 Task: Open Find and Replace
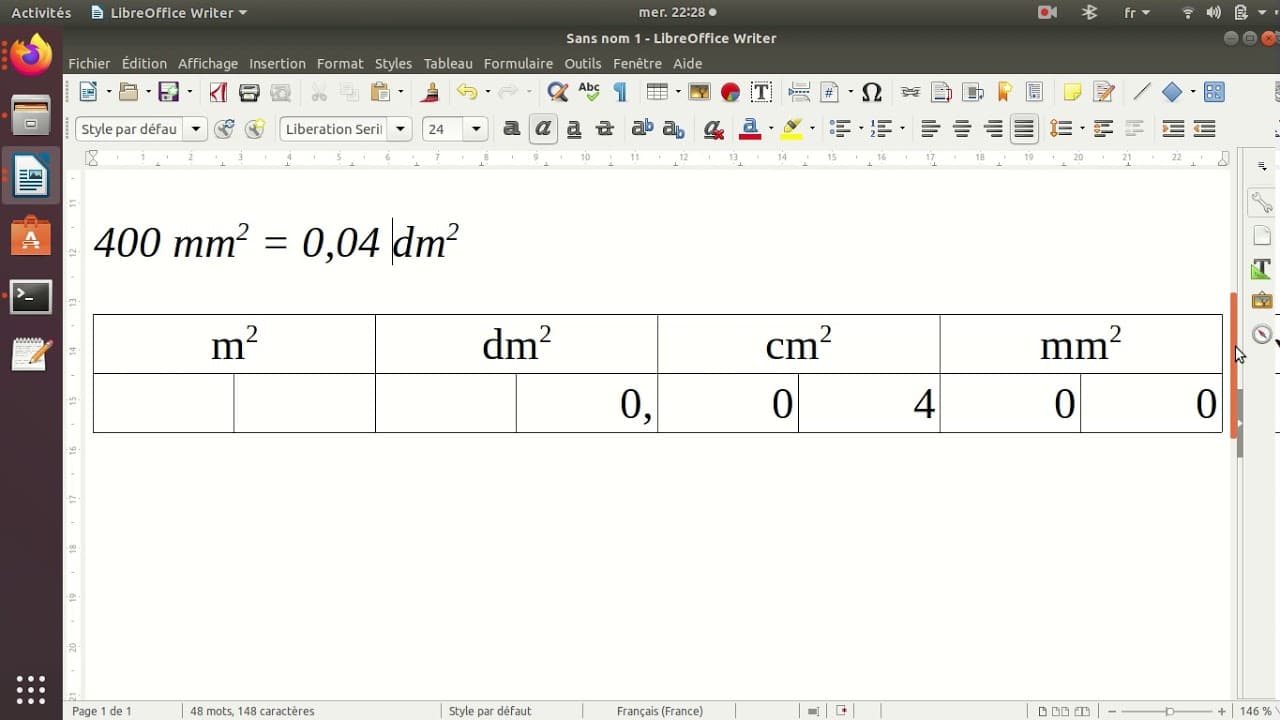558,92
